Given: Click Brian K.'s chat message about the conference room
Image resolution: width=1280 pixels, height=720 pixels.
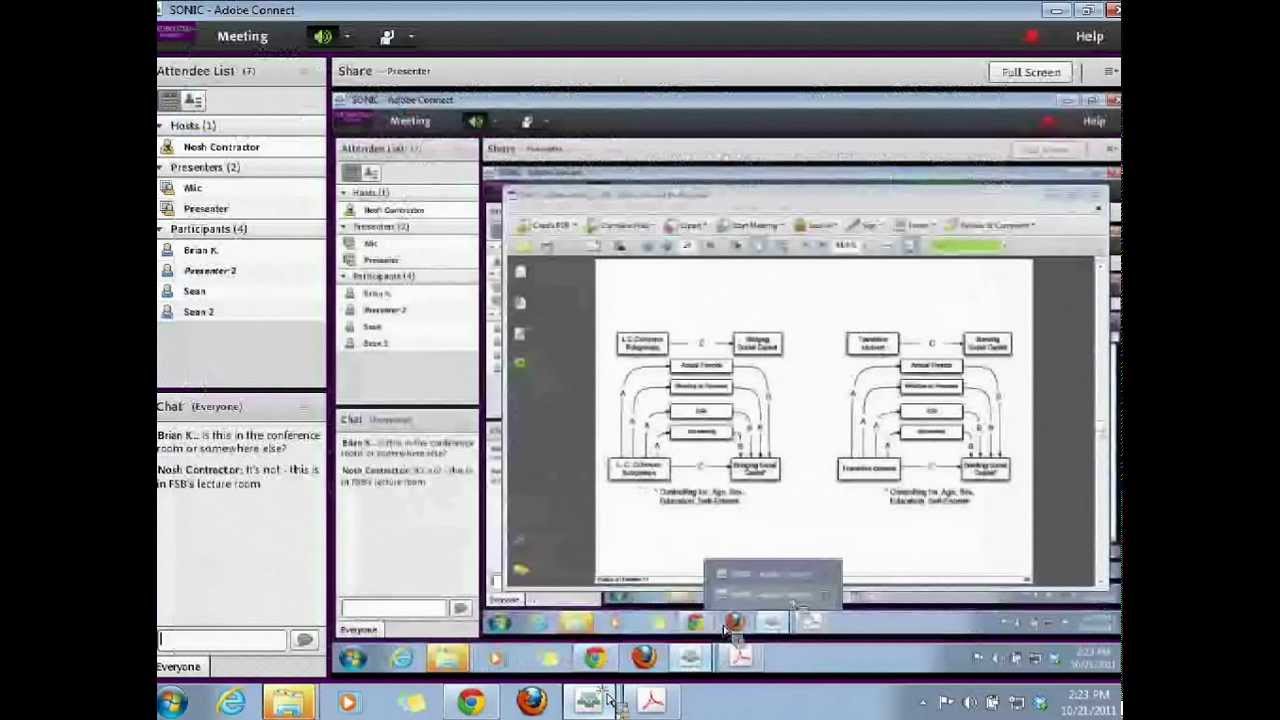Looking at the screenshot, I should pyautogui.click(x=239, y=442).
